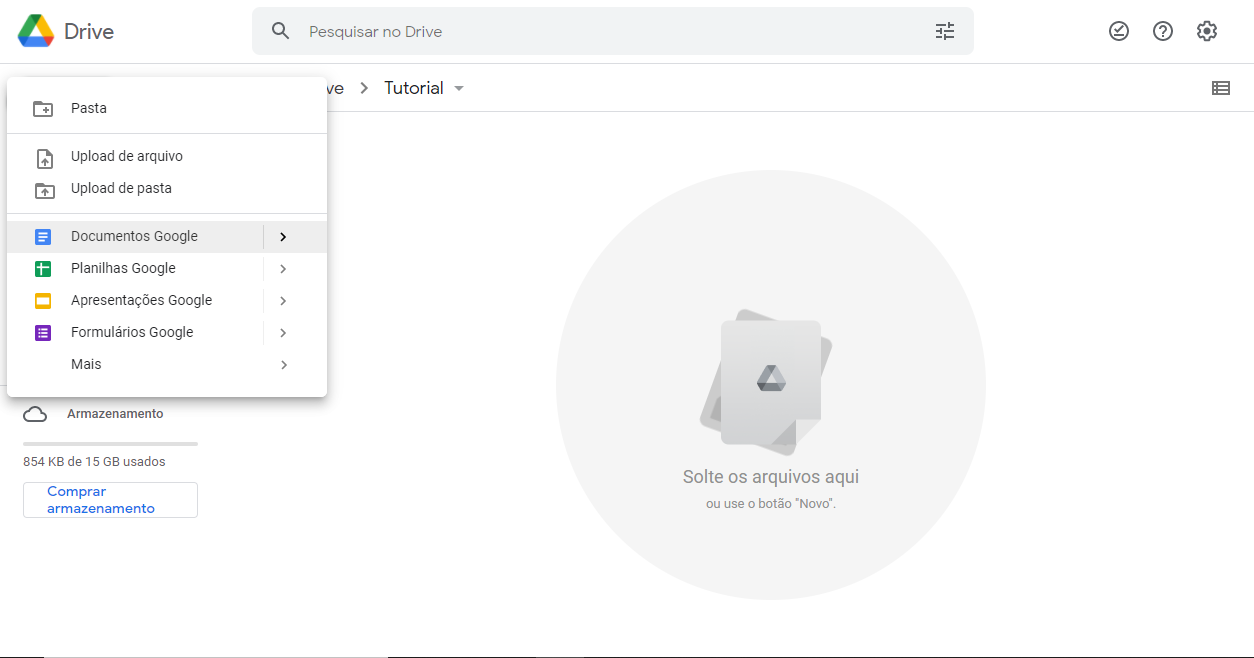Click the new folder icon beside Pasta
Viewport: 1254px width, 658px height.
pos(43,108)
